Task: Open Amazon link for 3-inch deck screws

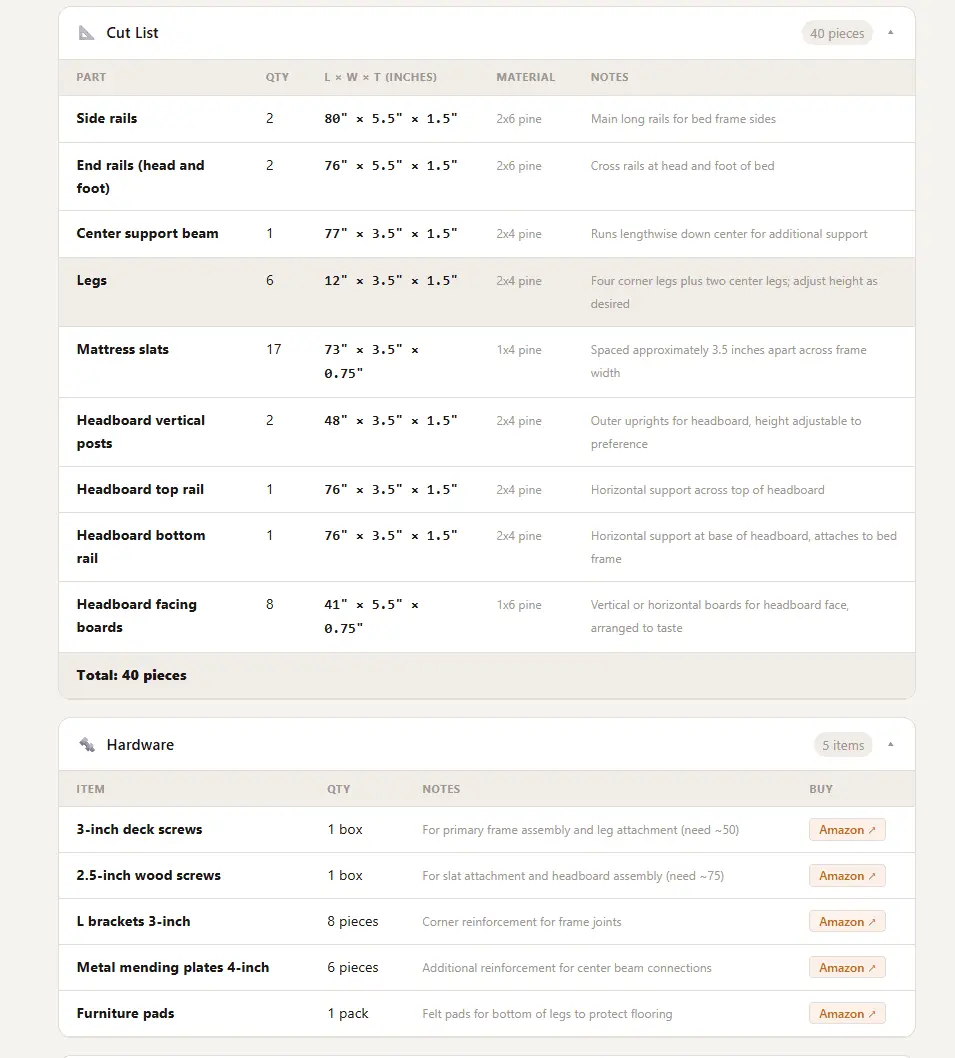Action: 847,829
